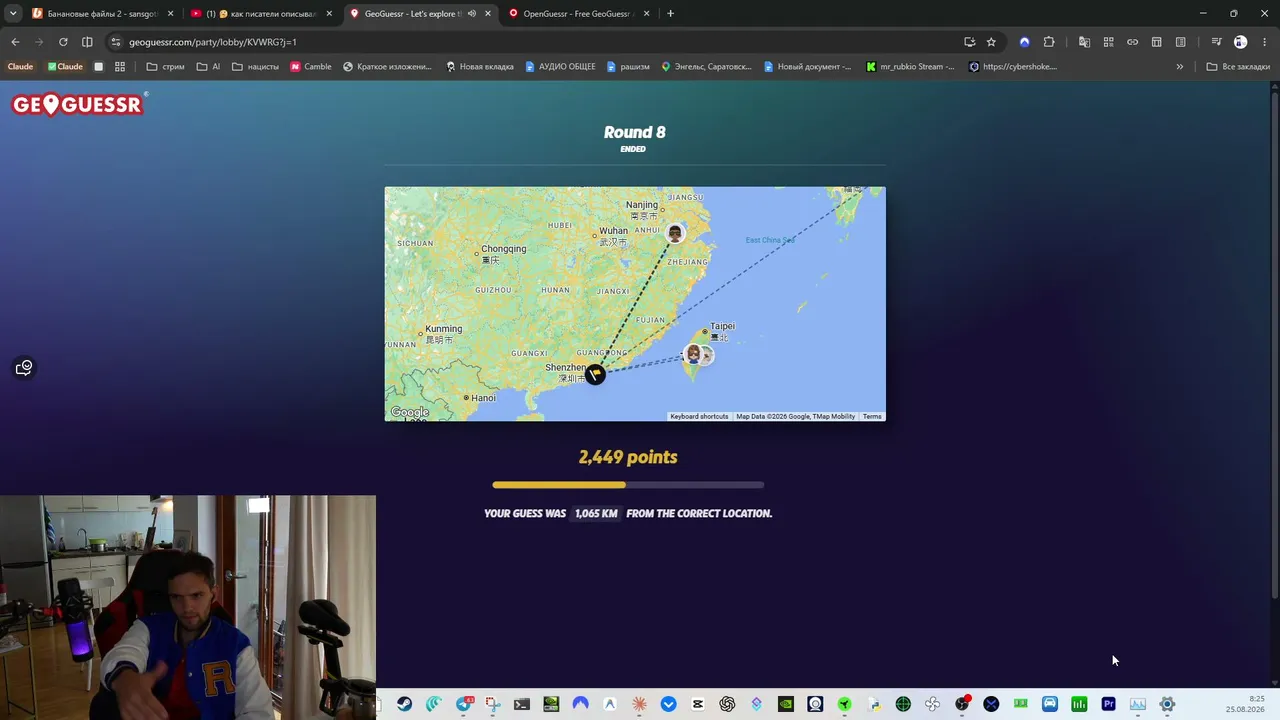
Task: Switch to the OpenGuessr tab
Action: click(578, 14)
